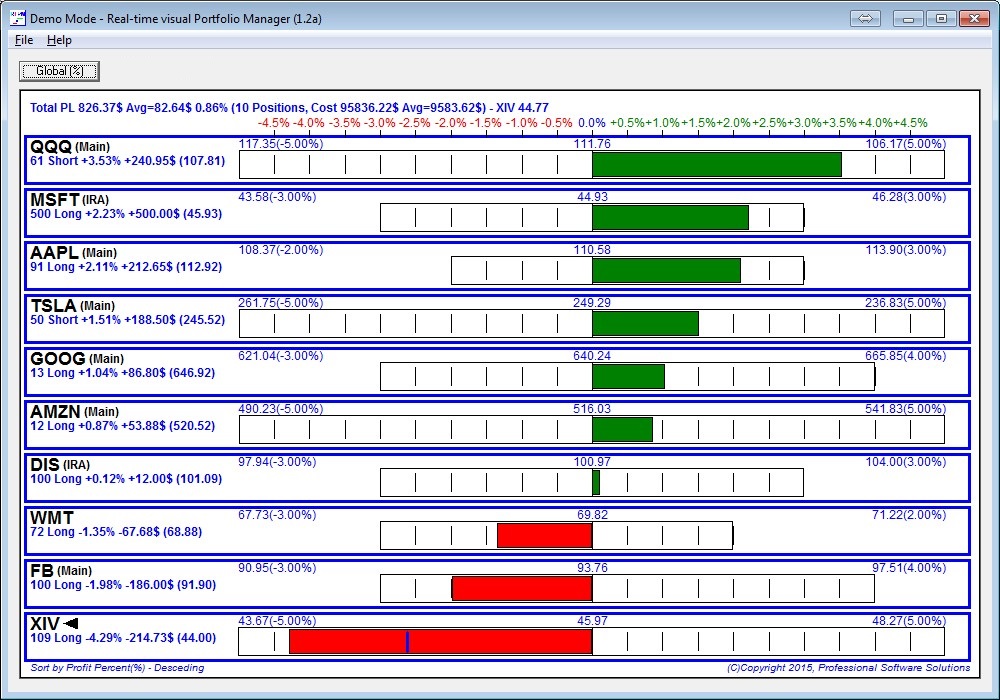1000x700 pixels.
Task: Click the green MSFT profit bar
Action: (670, 217)
